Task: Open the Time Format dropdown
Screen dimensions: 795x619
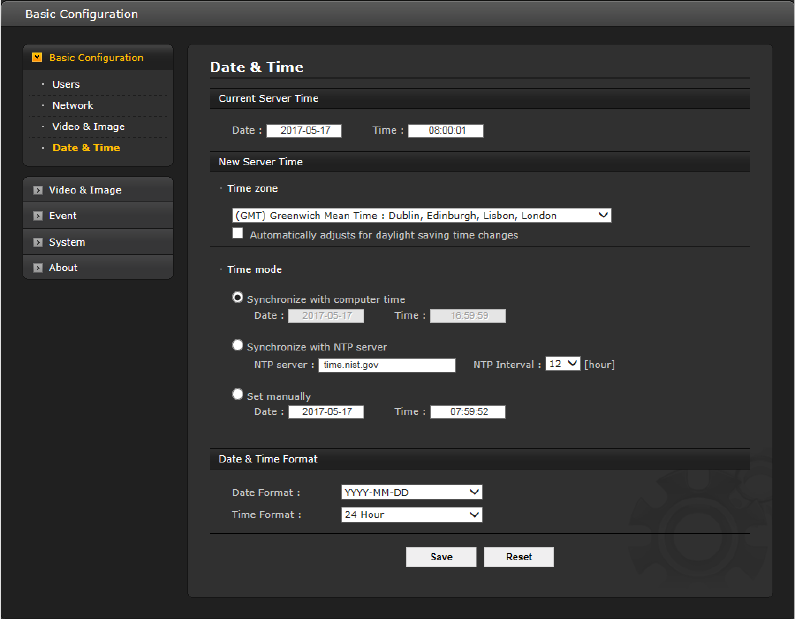Action: [x=412, y=515]
